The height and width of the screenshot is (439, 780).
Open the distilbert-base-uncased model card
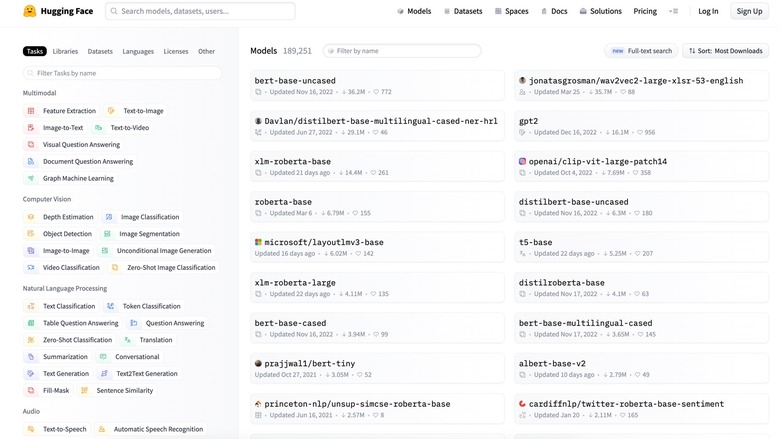click(x=641, y=207)
